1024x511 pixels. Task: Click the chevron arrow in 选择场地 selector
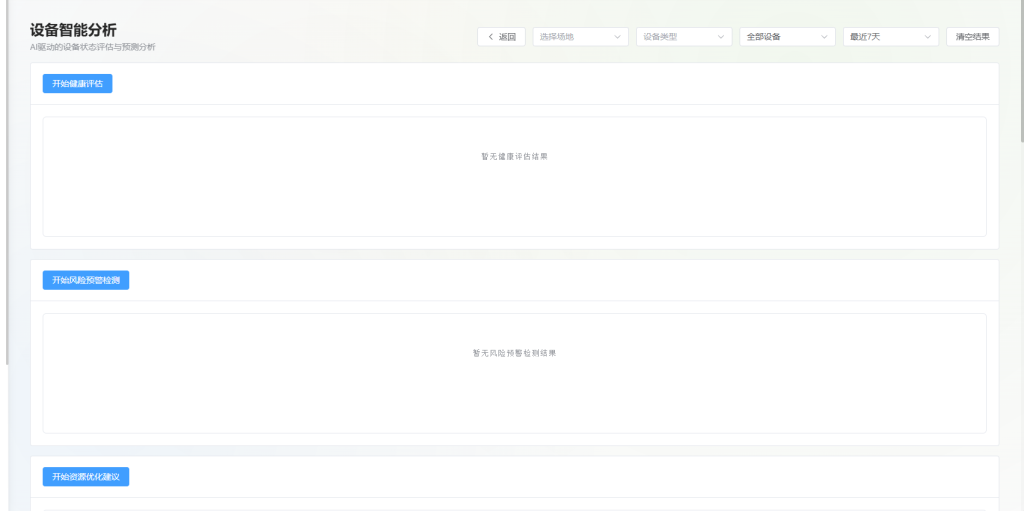[x=618, y=37]
